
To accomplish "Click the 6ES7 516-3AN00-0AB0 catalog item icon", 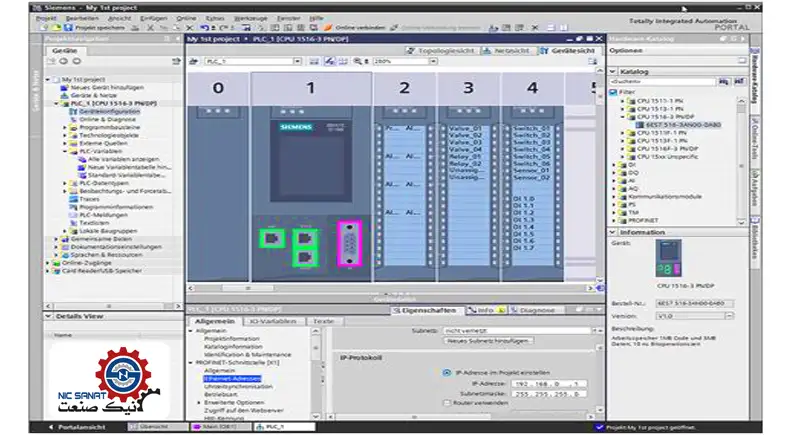I will pos(640,124).
